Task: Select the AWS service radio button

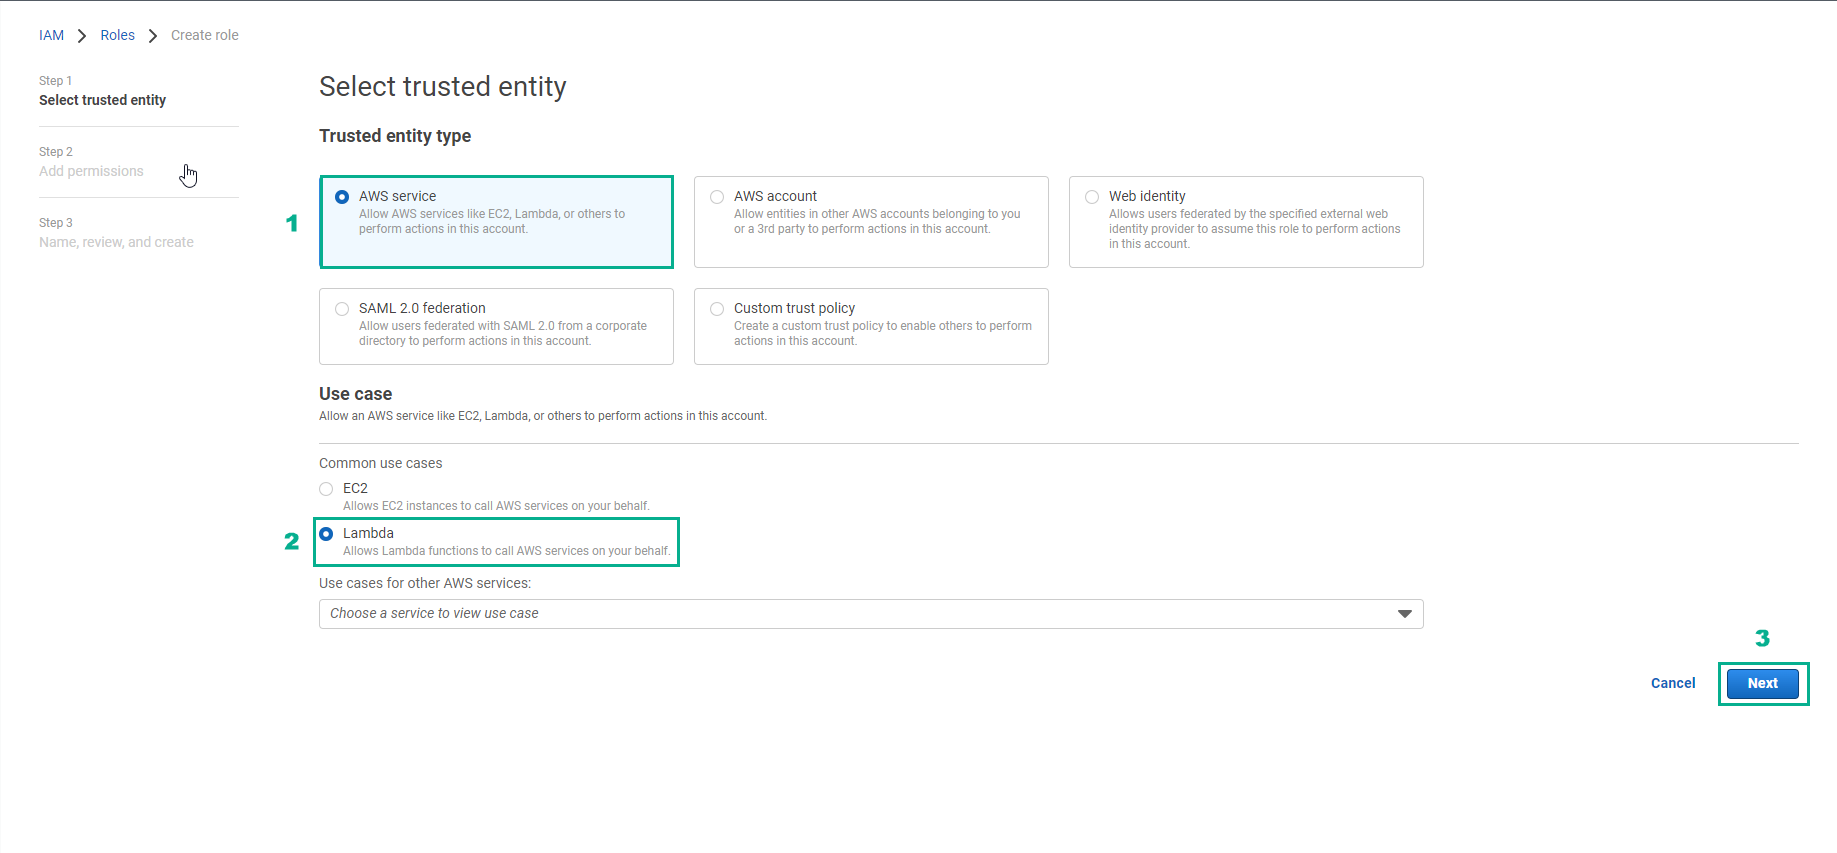Action: pos(342,197)
